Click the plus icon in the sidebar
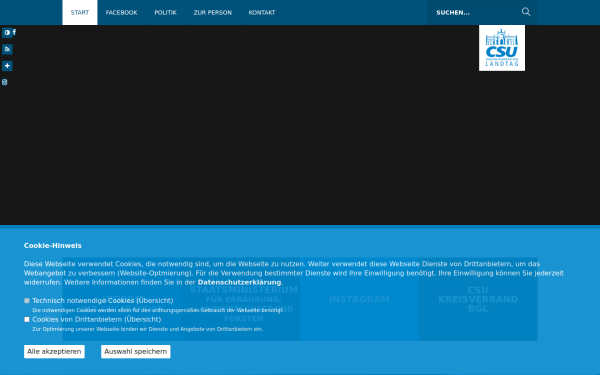 7,66
